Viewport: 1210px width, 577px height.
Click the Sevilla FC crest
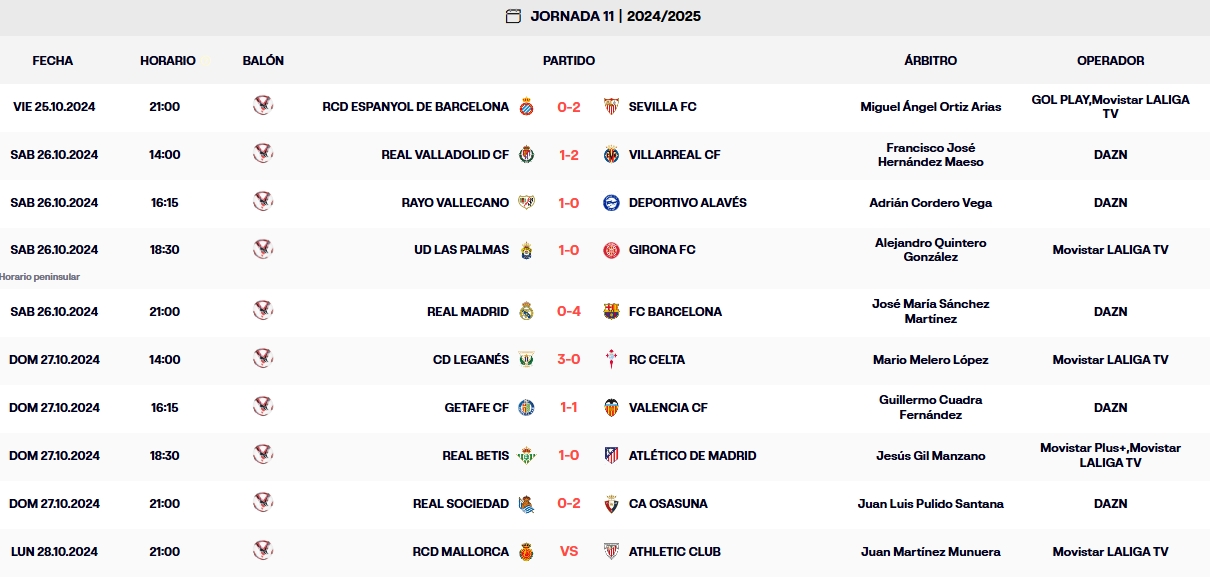(x=612, y=106)
